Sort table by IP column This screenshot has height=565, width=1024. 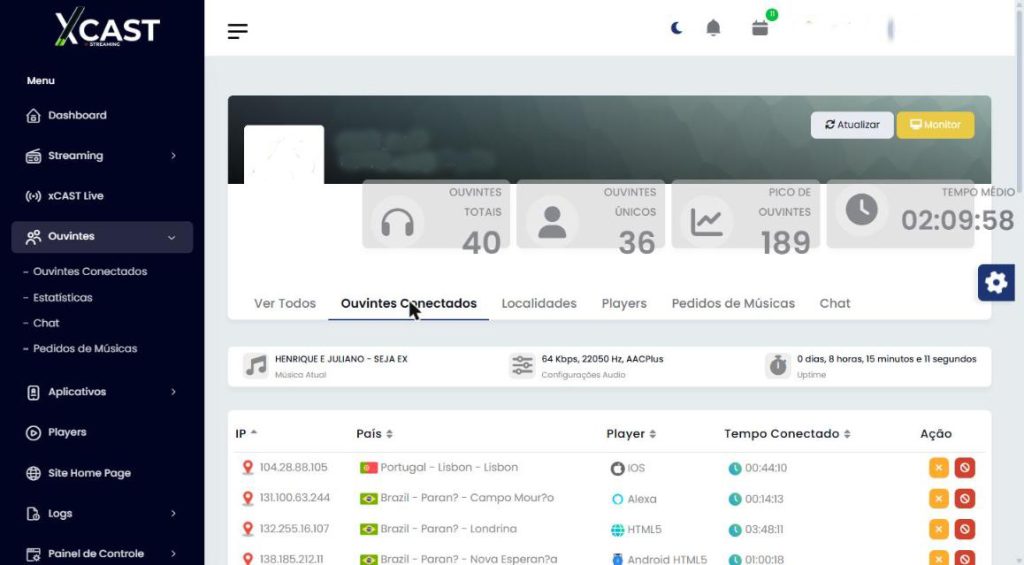pos(246,434)
